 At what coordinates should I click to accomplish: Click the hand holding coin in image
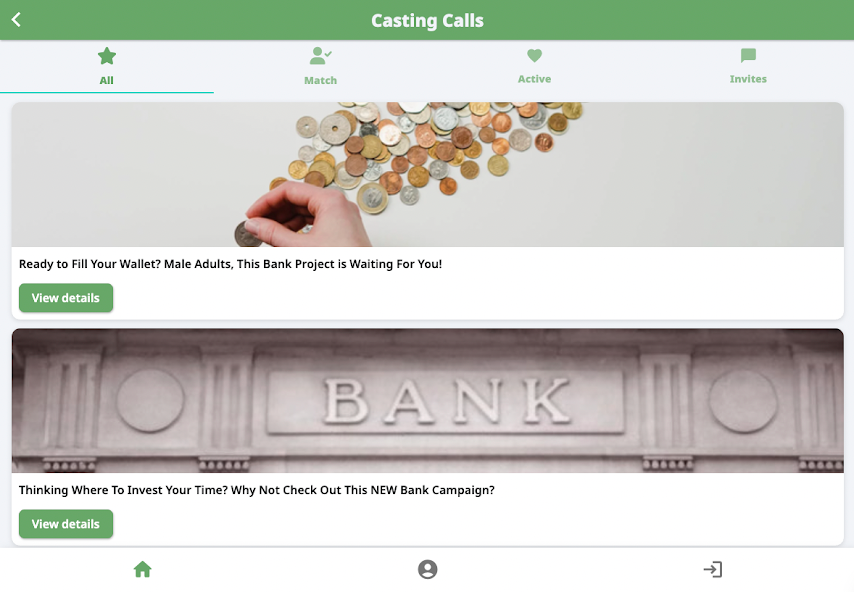[305, 215]
